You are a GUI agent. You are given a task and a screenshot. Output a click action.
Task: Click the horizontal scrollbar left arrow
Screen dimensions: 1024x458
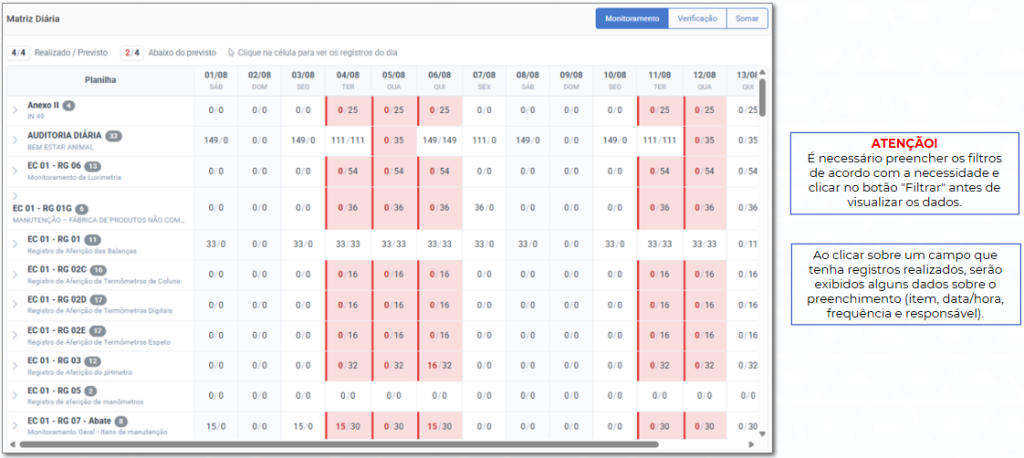pyautogui.click(x=11, y=444)
